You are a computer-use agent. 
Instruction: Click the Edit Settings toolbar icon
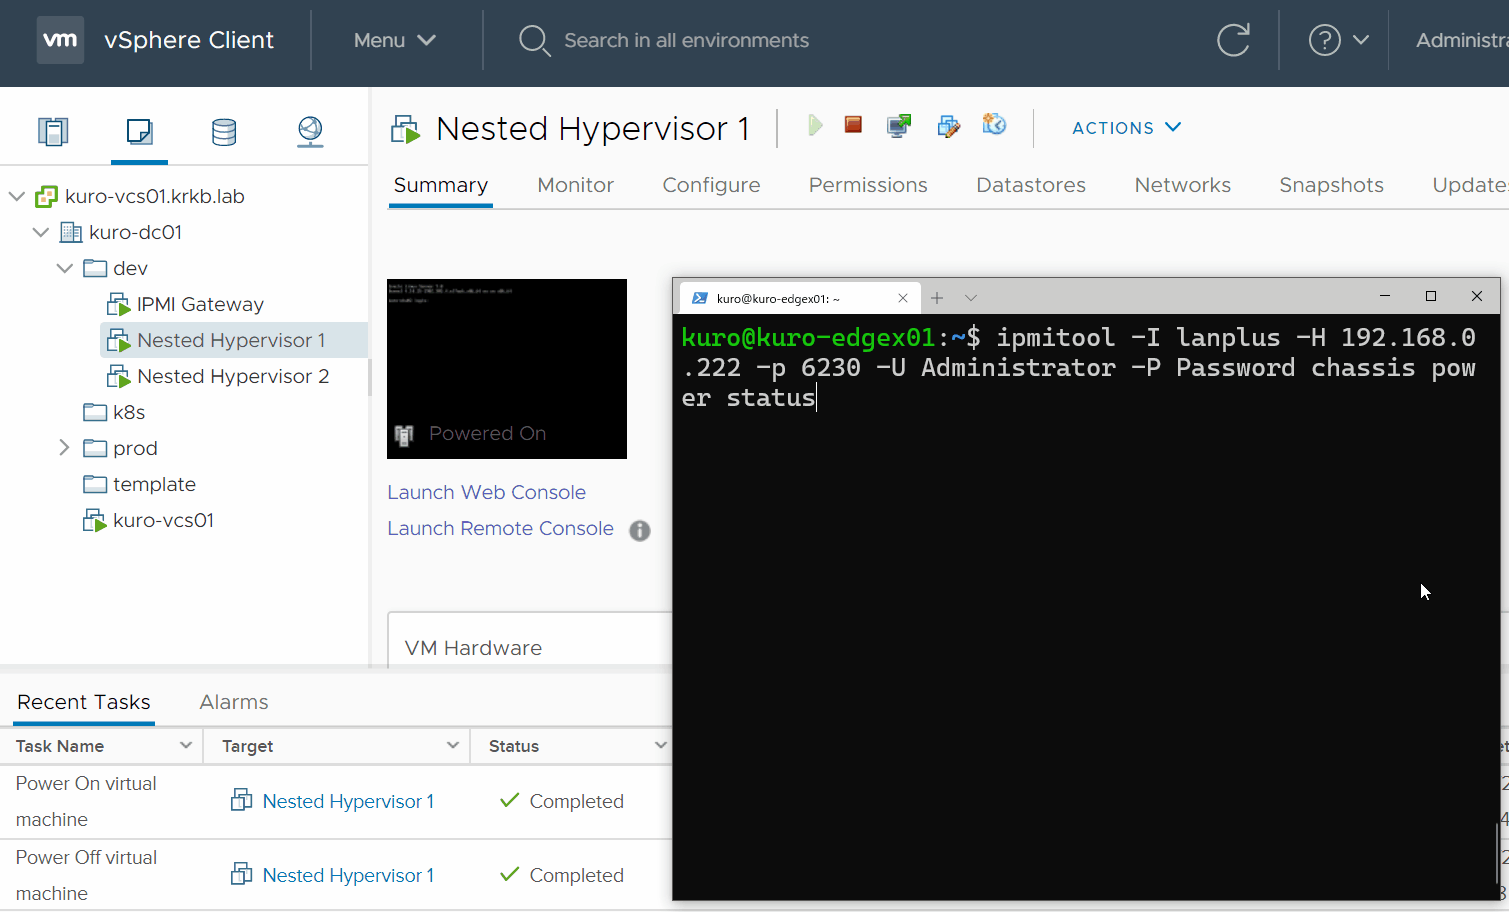[x=948, y=125]
